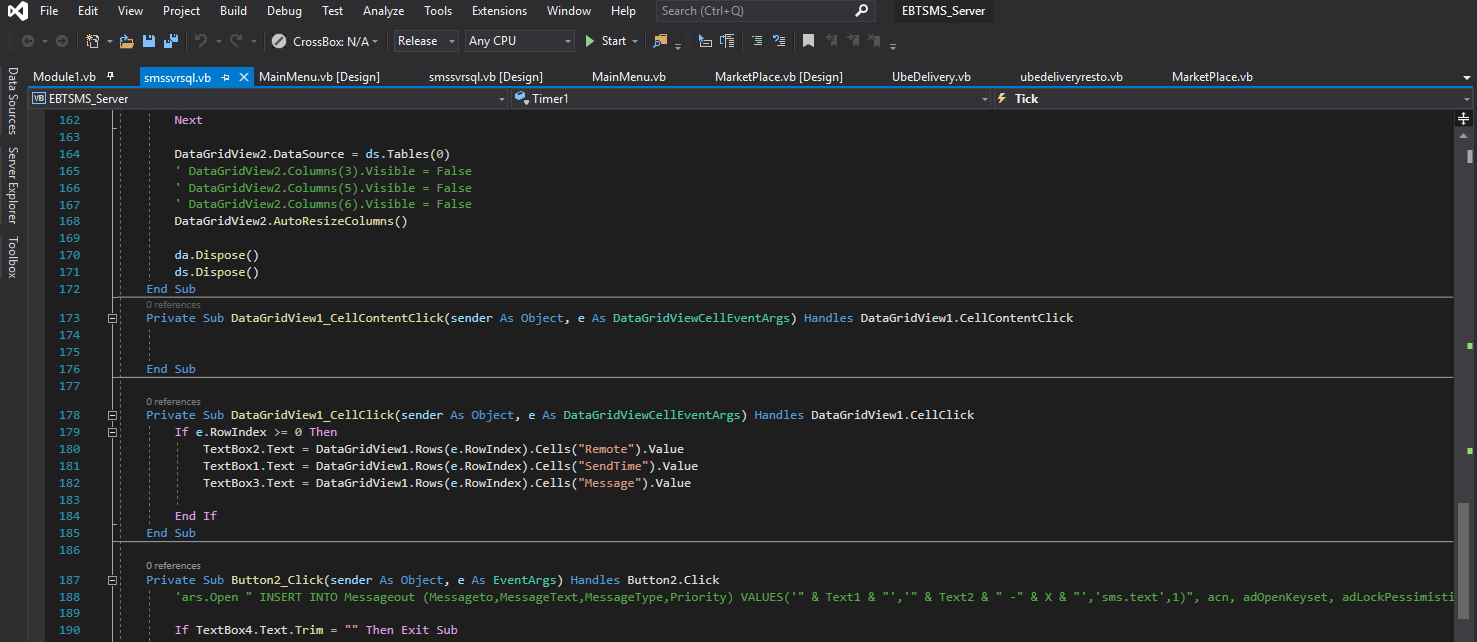1477x642 pixels.
Task: Open the Any CPU platform dropdown
Action: coord(520,41)
